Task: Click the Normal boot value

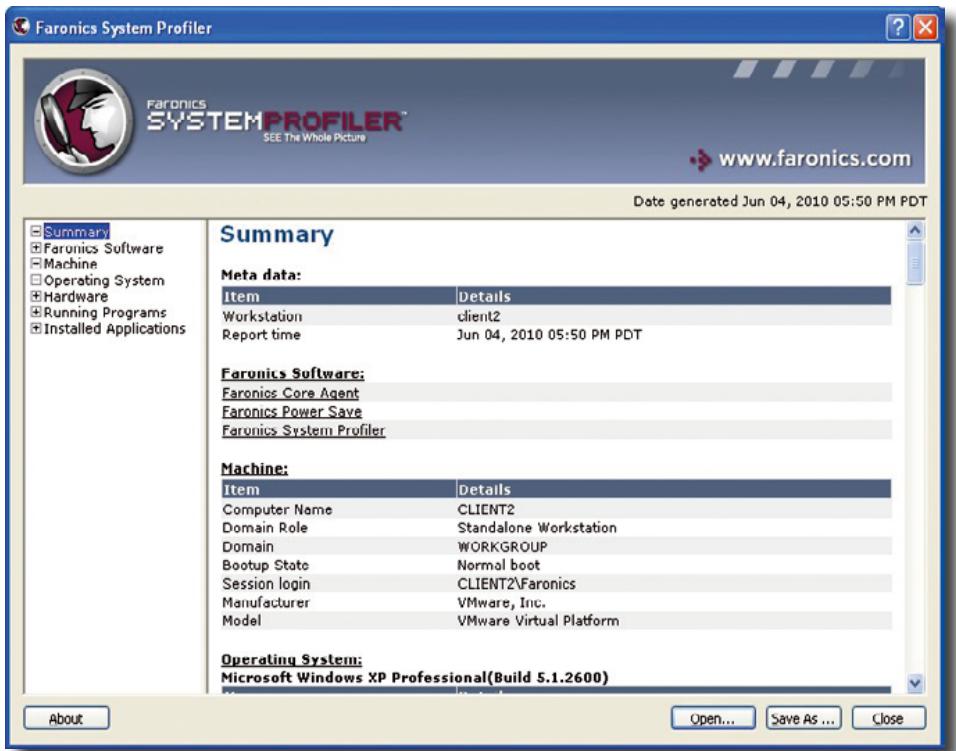Action: [498, 565]
